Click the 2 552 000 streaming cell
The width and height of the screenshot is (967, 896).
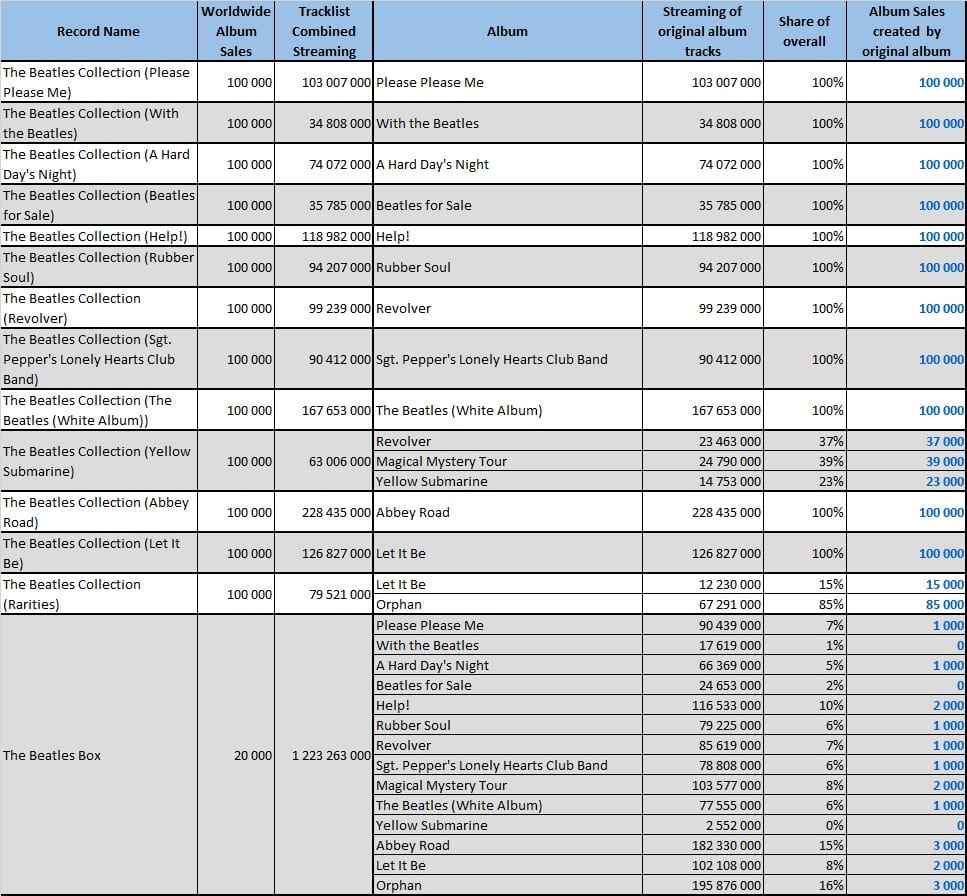[x=702, y=824]
